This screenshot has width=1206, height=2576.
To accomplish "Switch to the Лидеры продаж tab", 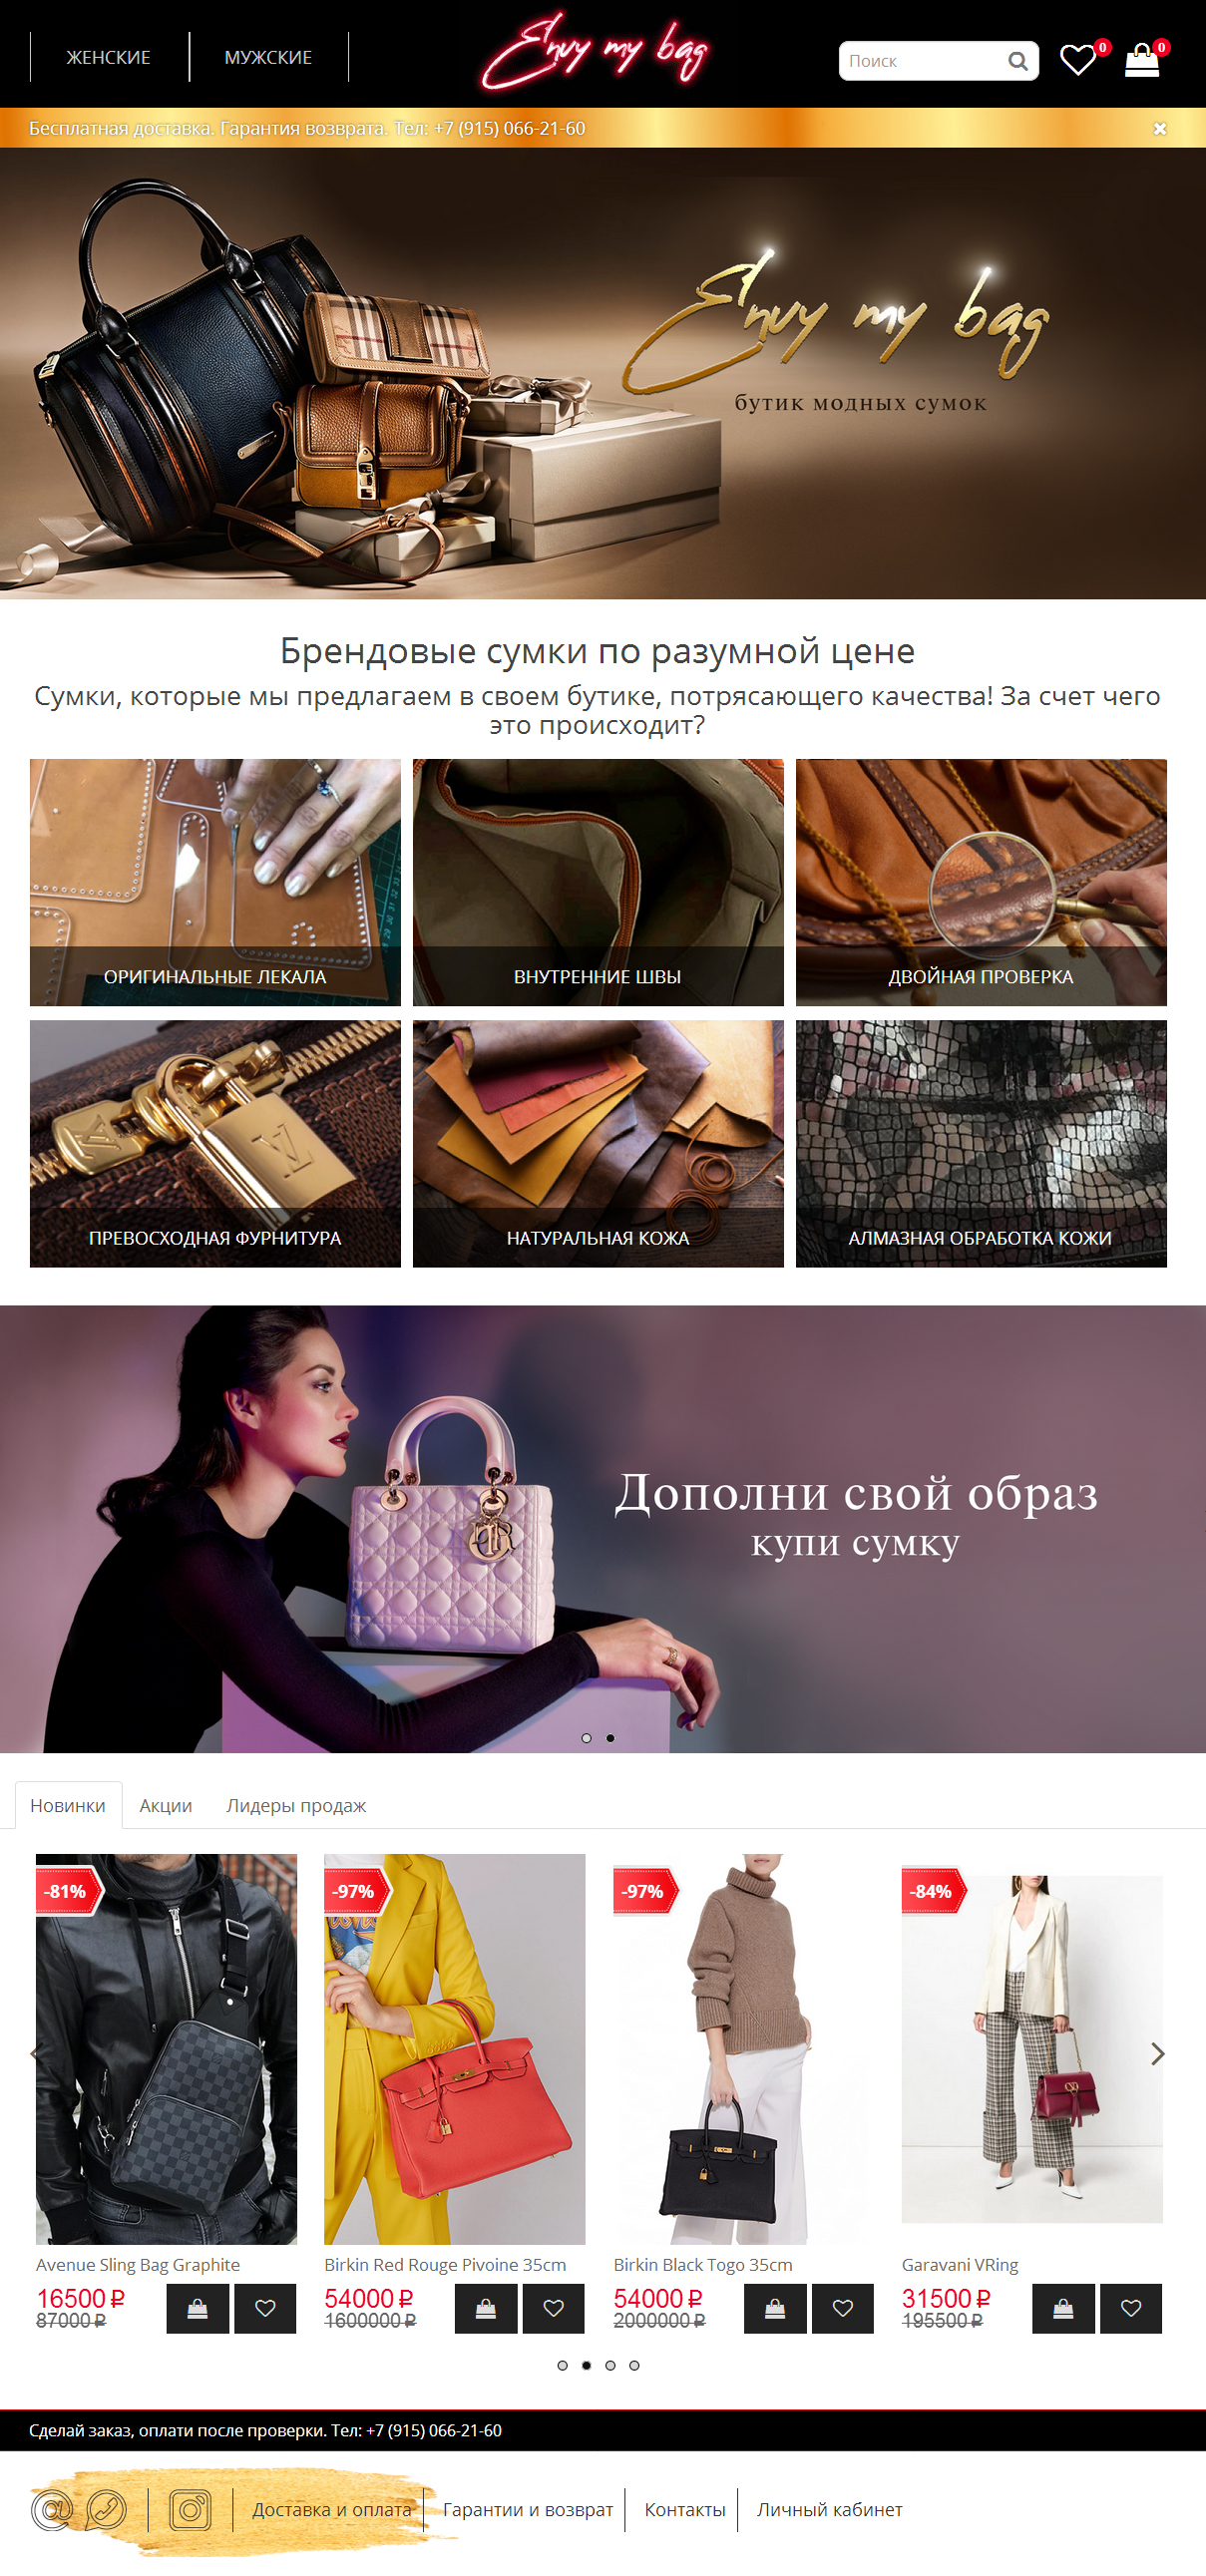I will tap(296, 1805).
